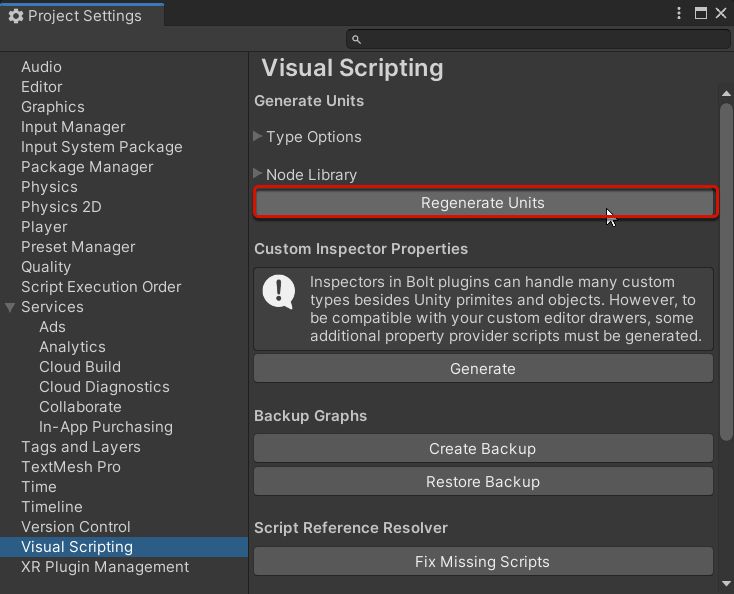Click the Generate Units heading
This screenshot has width=734, height=594.
point(309,101)
